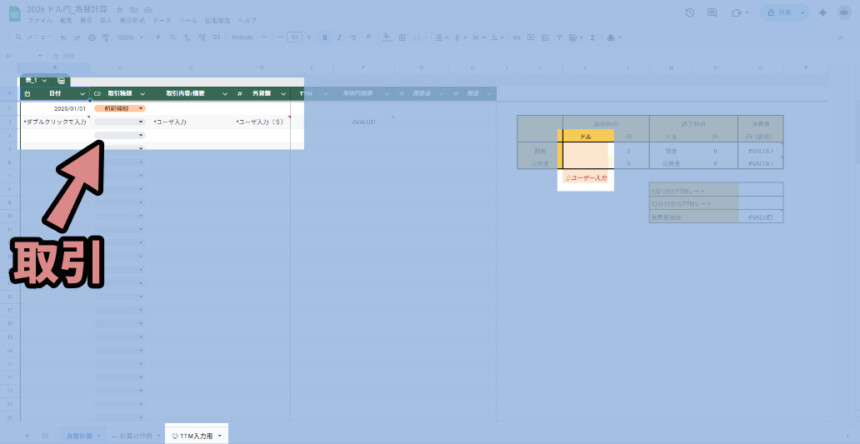Click the Gemini sparkle icon
The height and width of the screenshot is (444, 860).
(822, 12)
